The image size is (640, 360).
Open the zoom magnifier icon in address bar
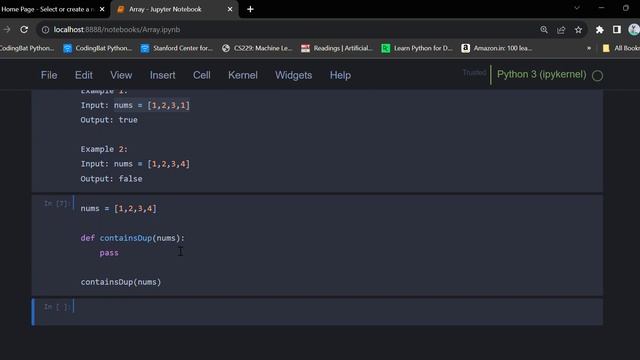coord(544,30)
